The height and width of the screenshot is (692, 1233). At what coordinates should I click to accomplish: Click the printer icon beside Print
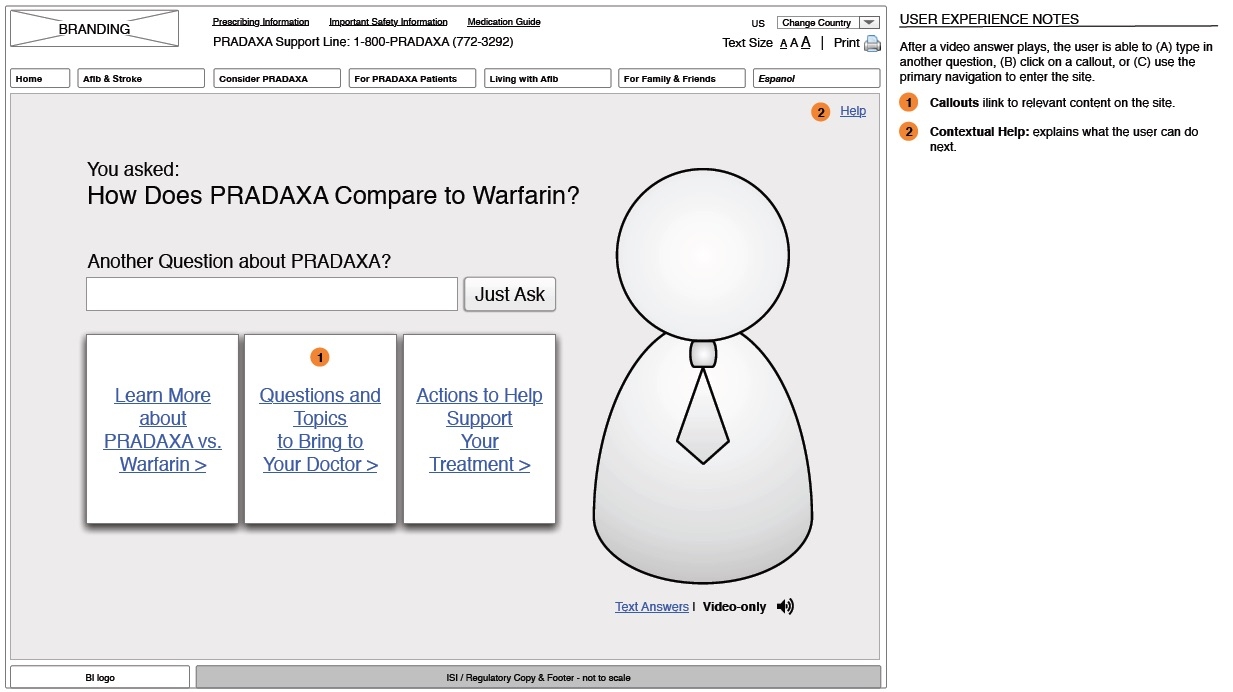872,43
